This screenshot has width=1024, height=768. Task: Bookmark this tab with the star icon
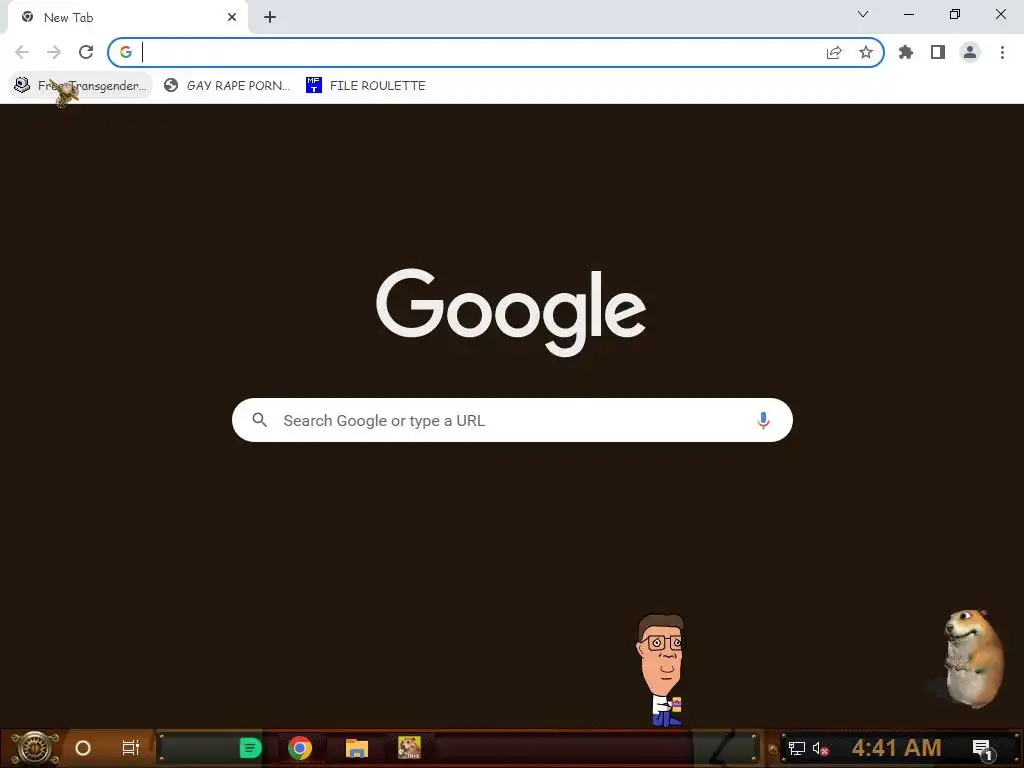866,52
